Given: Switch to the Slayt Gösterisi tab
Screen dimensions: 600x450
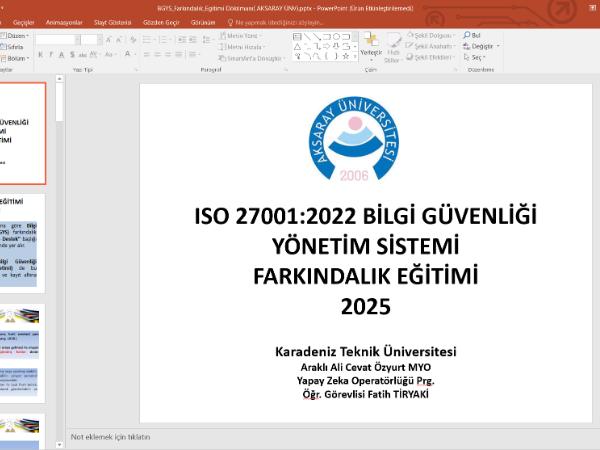Looking at the screenshot, I should 112,23.
